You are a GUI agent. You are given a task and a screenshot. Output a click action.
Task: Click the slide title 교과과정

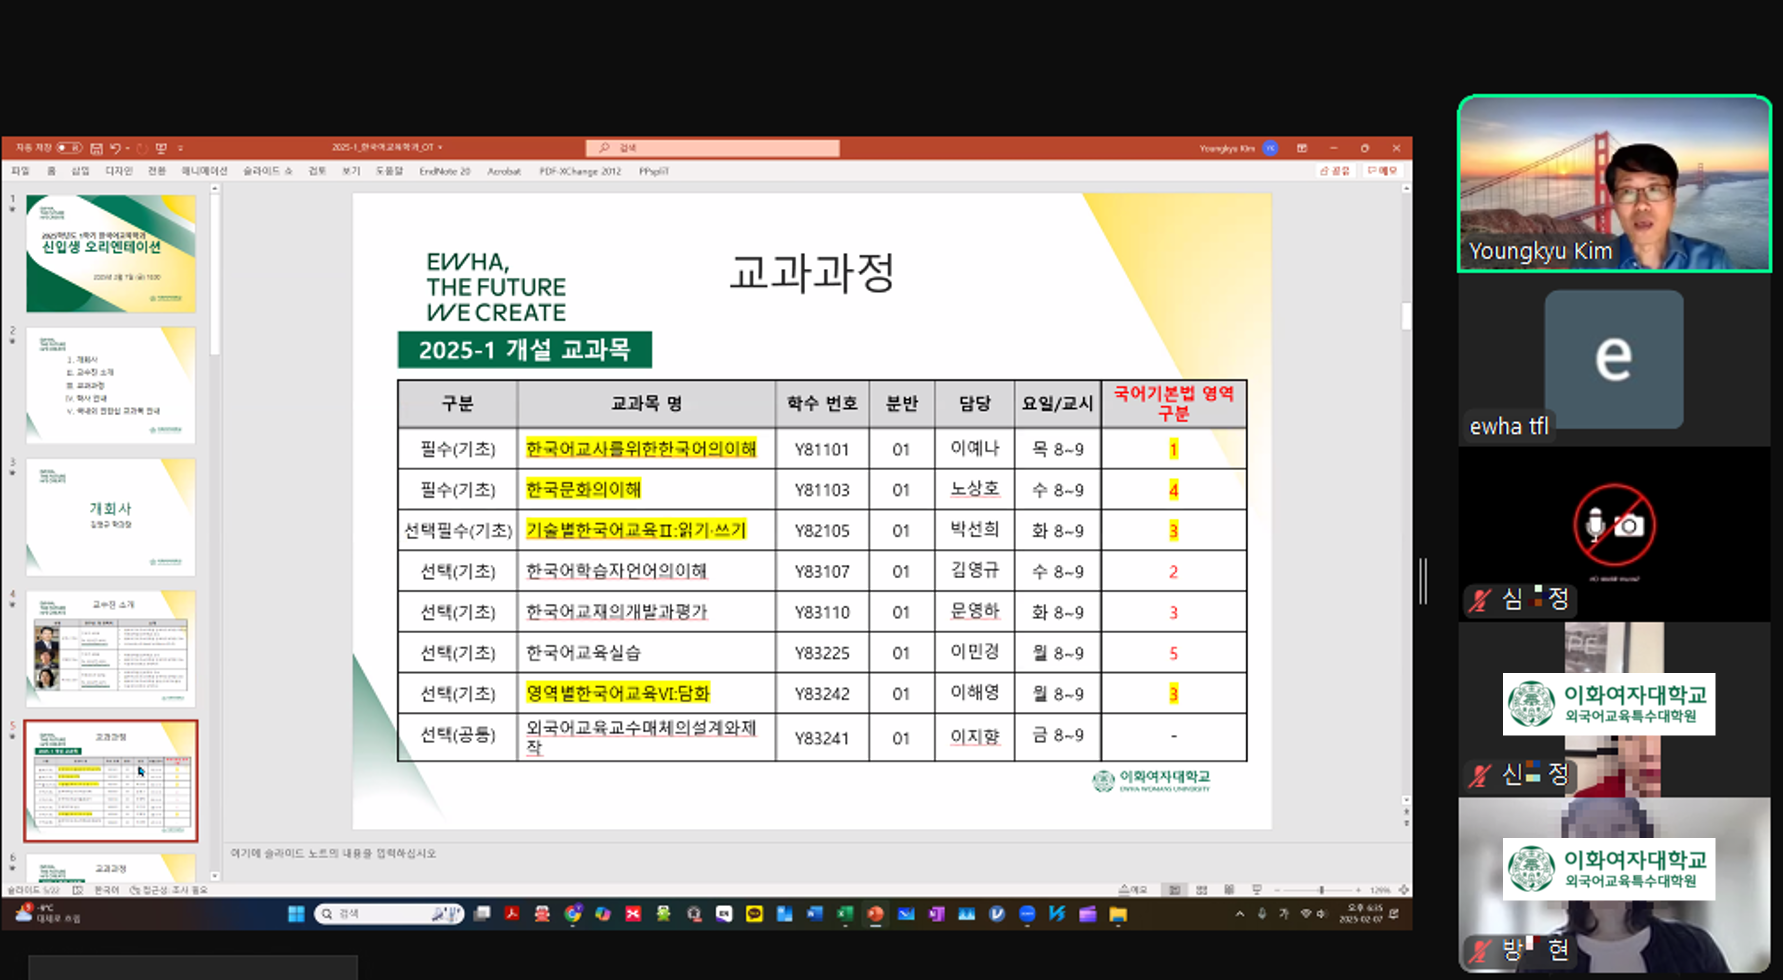[x=811, y=272]
